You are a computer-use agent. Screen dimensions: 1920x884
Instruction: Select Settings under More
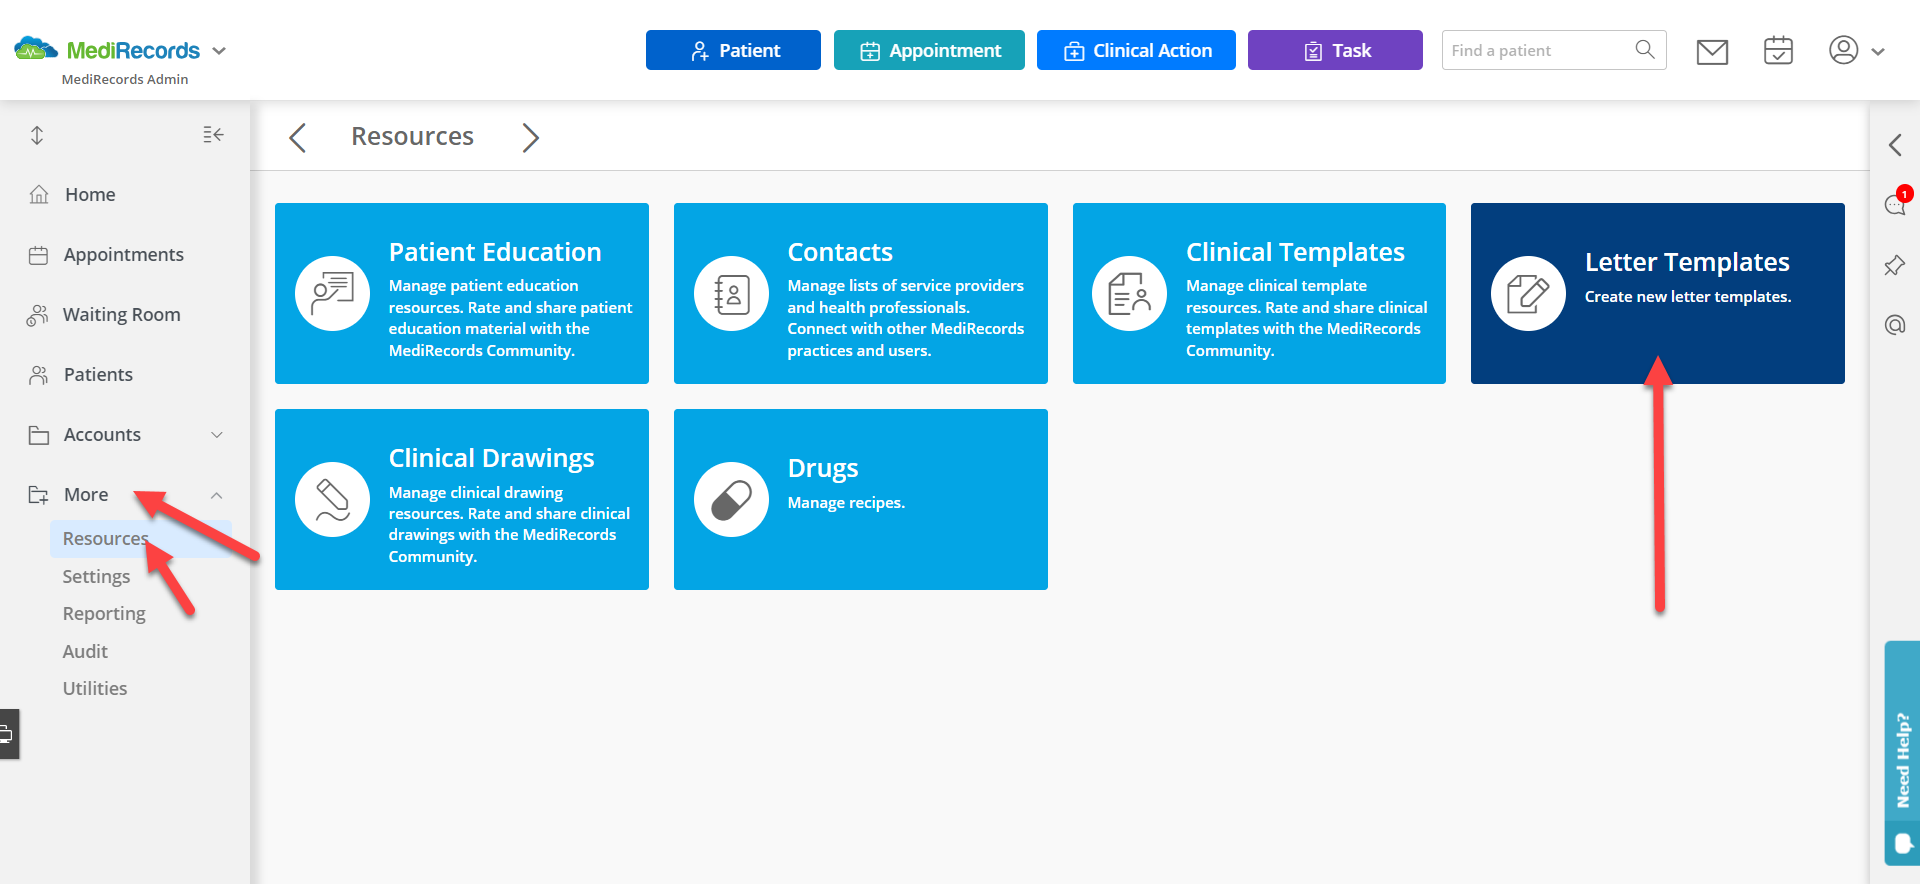(96, 576)
